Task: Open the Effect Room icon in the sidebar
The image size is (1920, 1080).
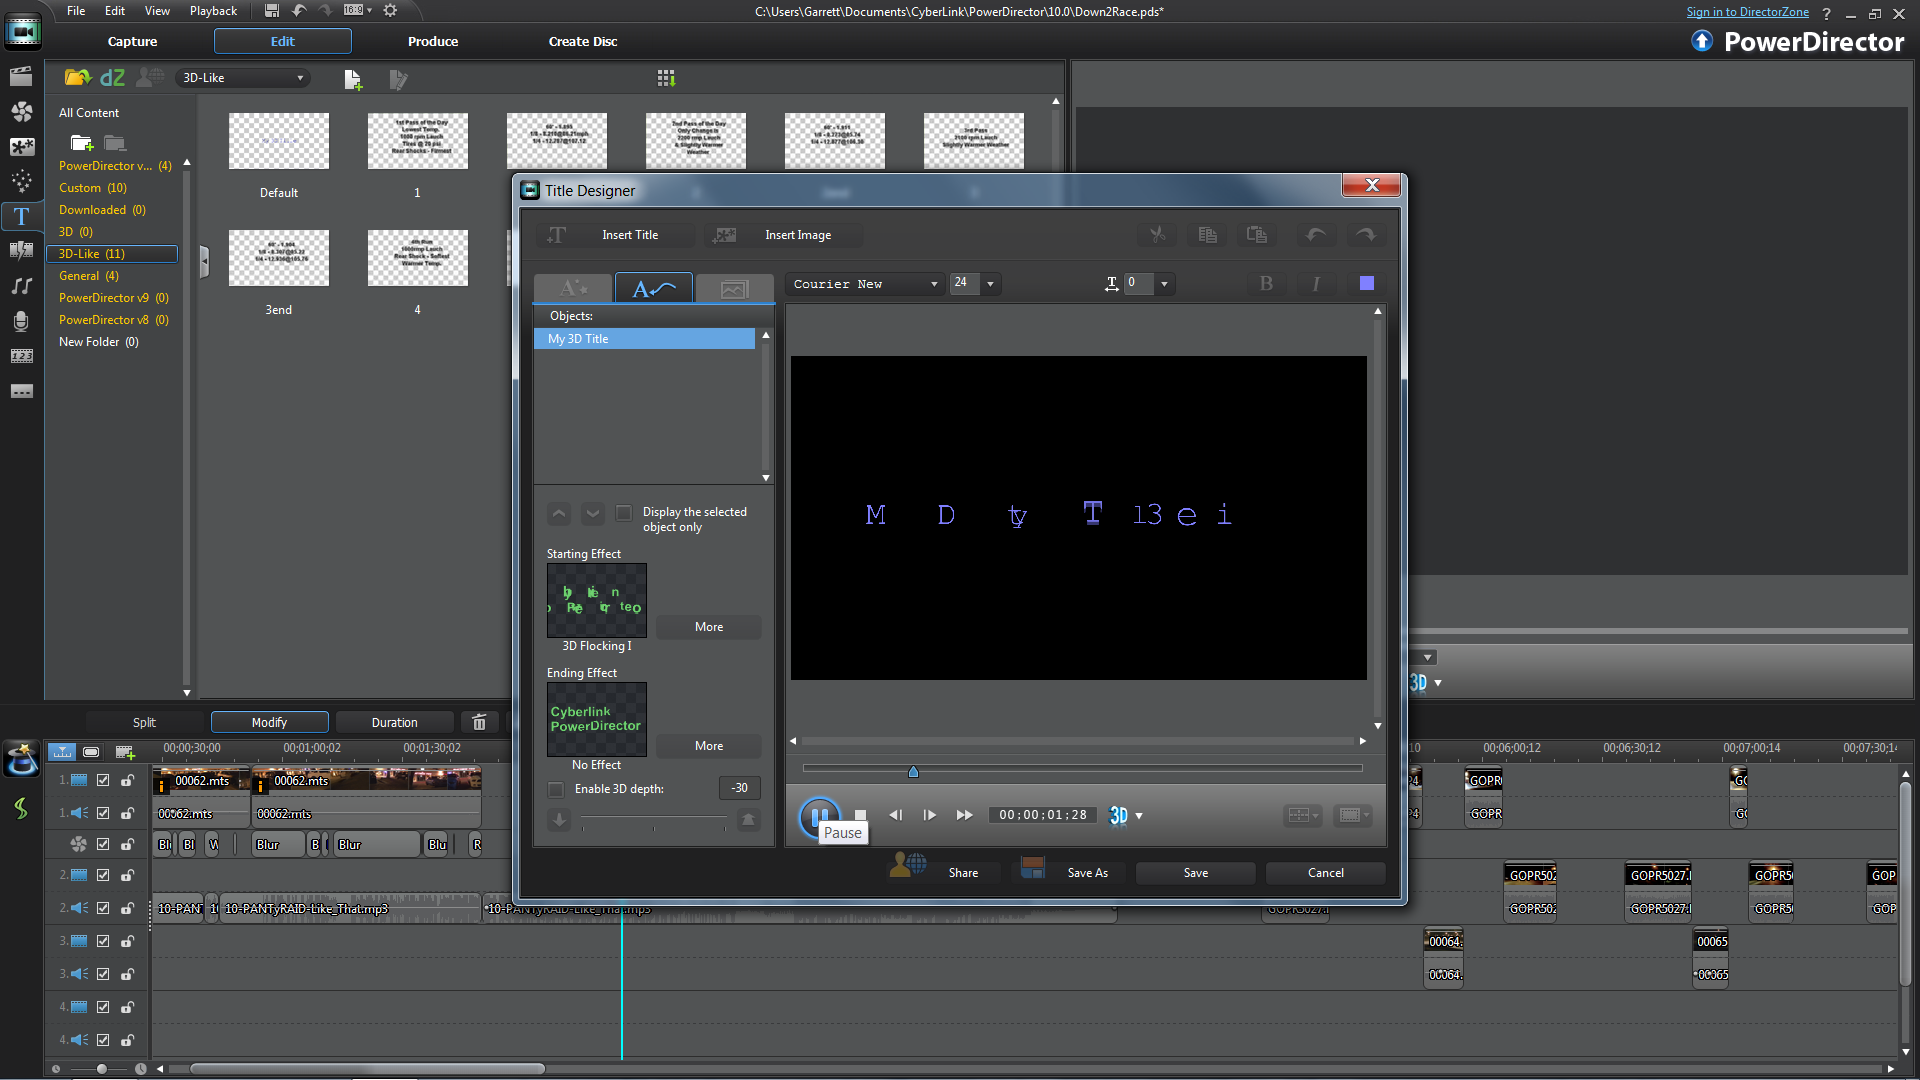Action: point(21,111)
